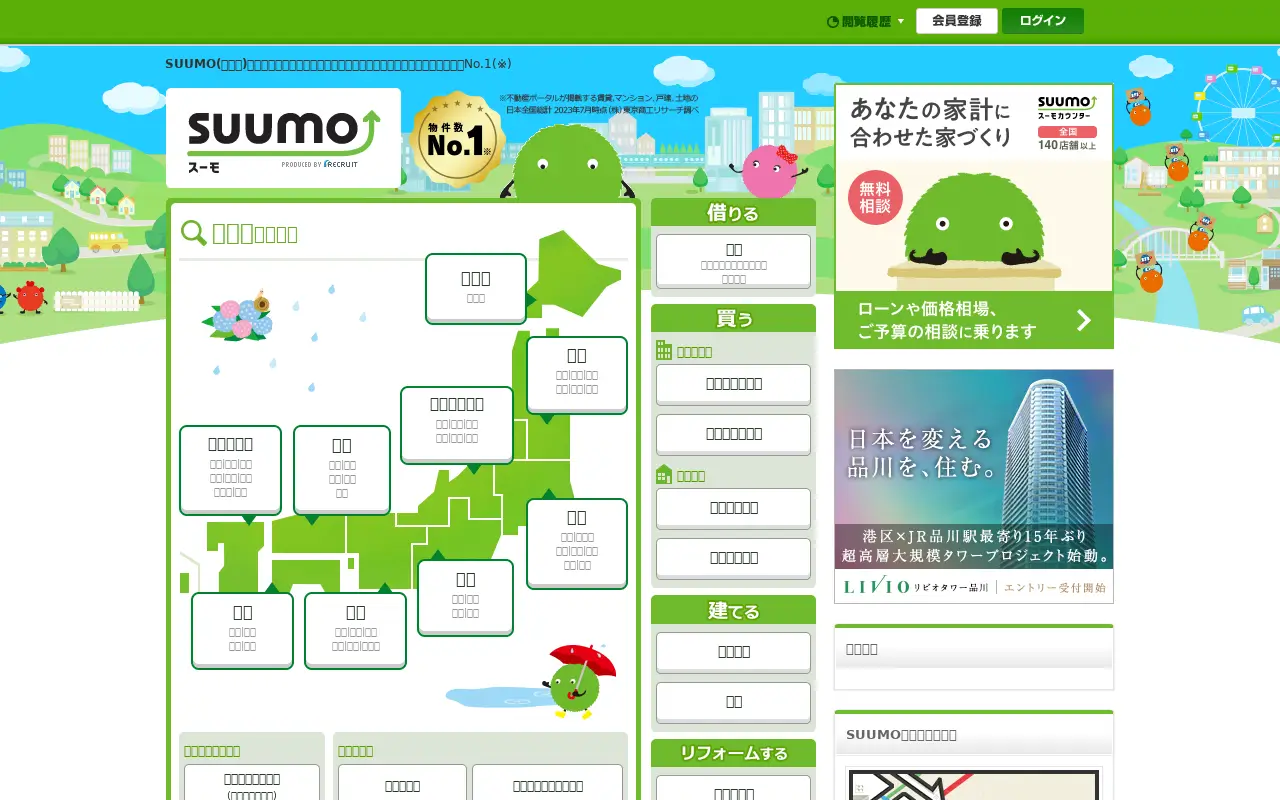Open the LIVIO 日本を変える品川 ad
1280x800 pixels.
974,486
